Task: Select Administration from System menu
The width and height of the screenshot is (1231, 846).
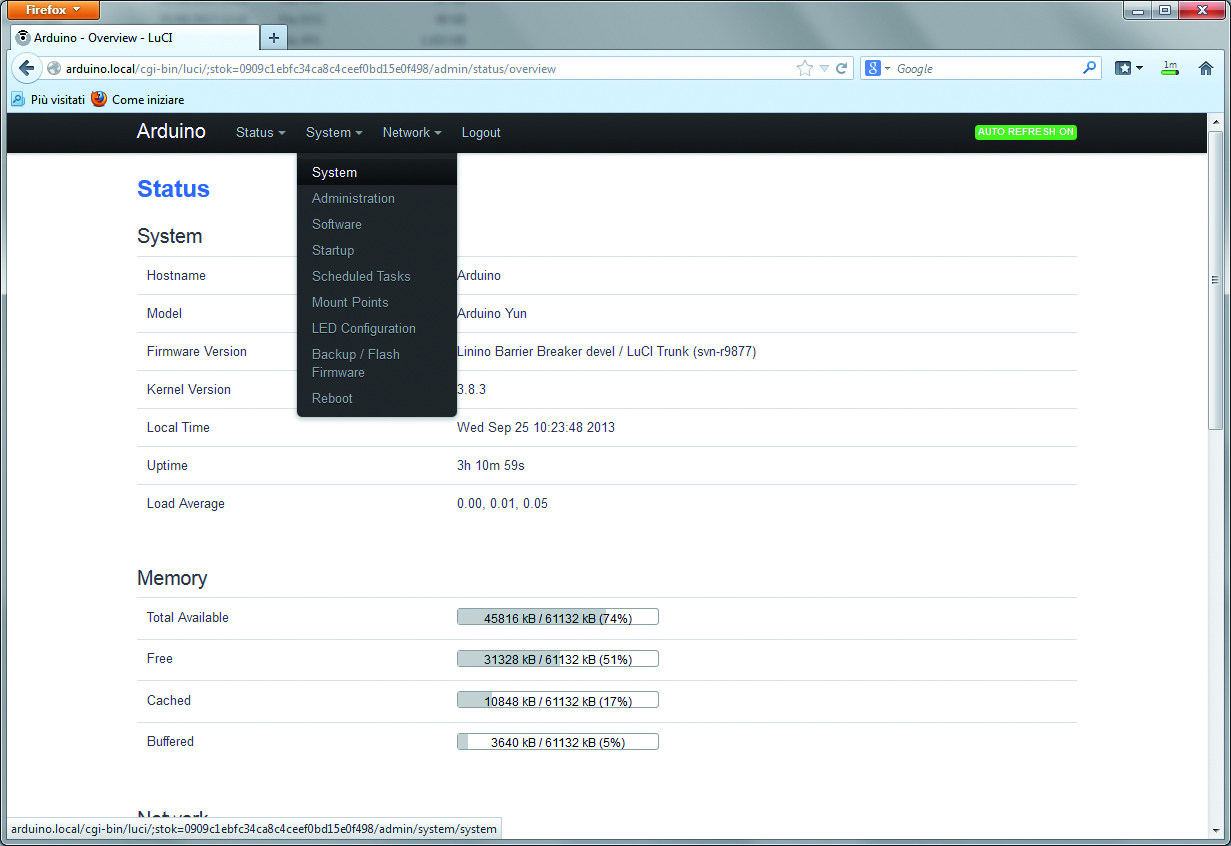Action: pos(353,198)
